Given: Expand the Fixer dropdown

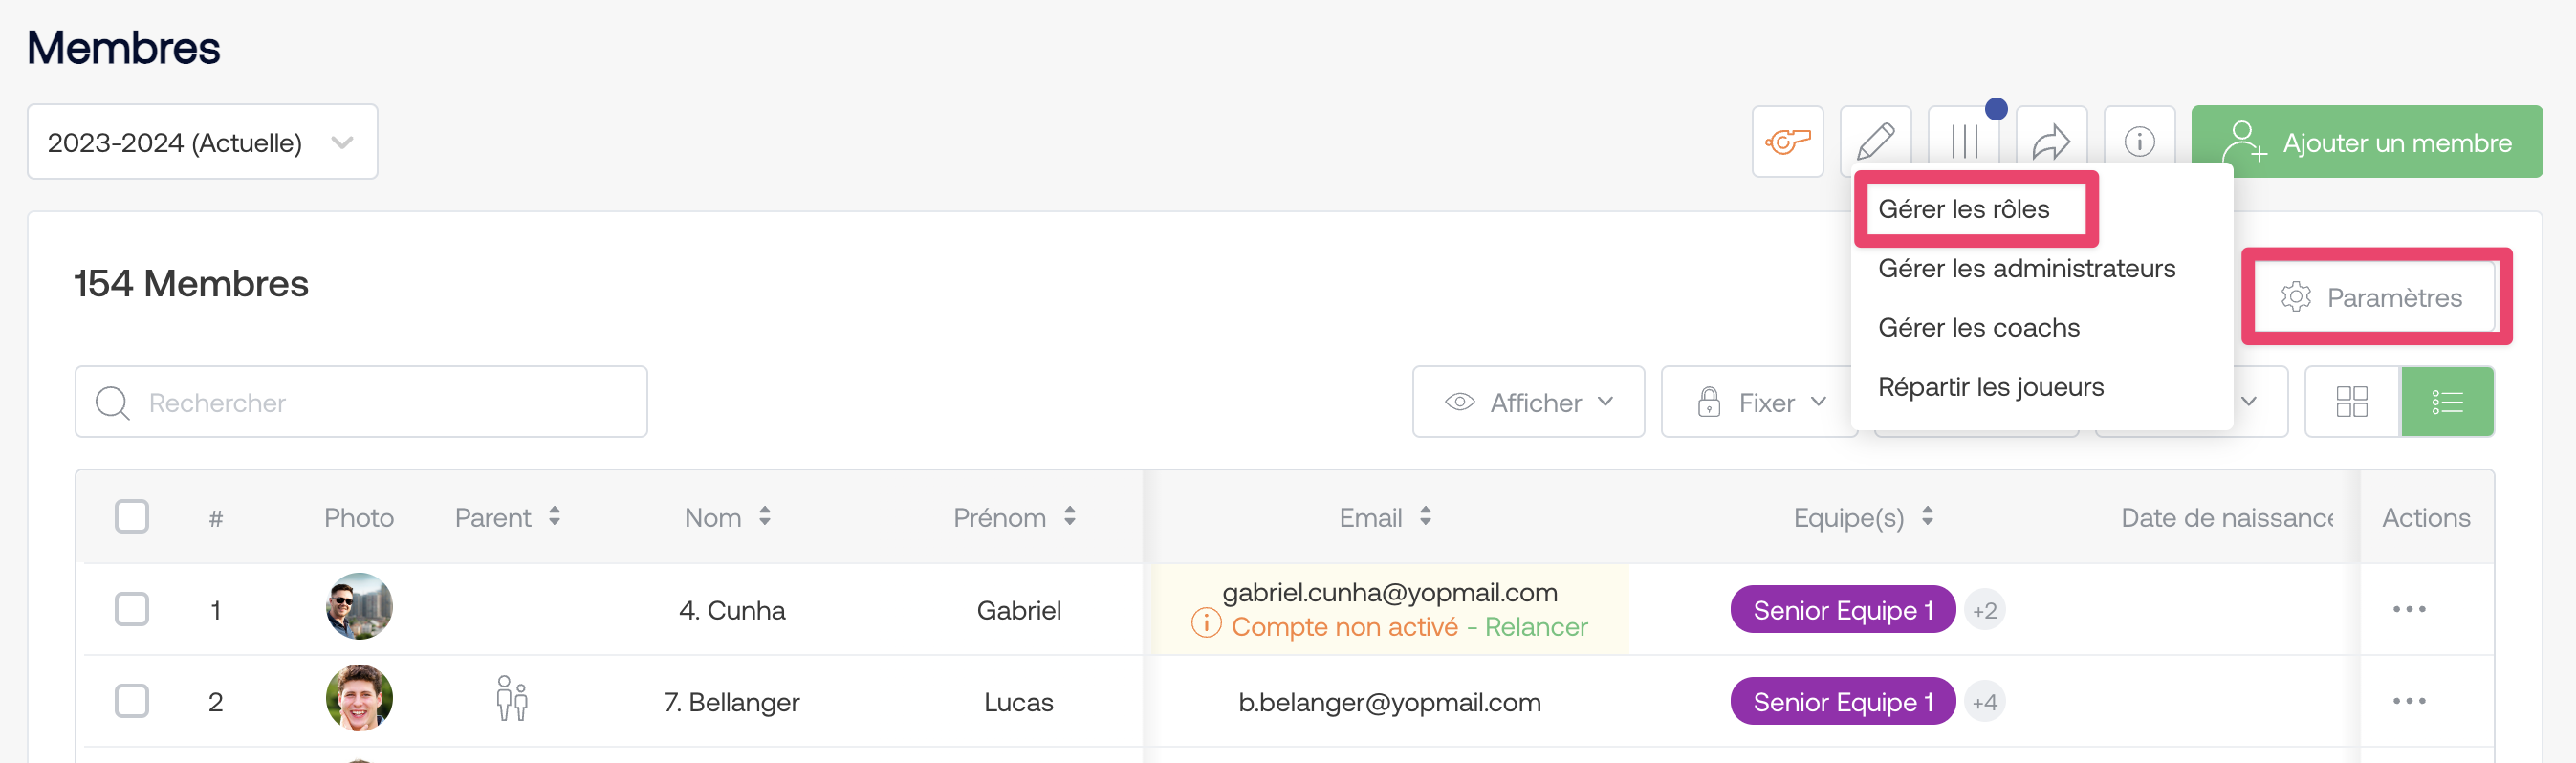Looking at the screenshot, I should coord(1761,402).
